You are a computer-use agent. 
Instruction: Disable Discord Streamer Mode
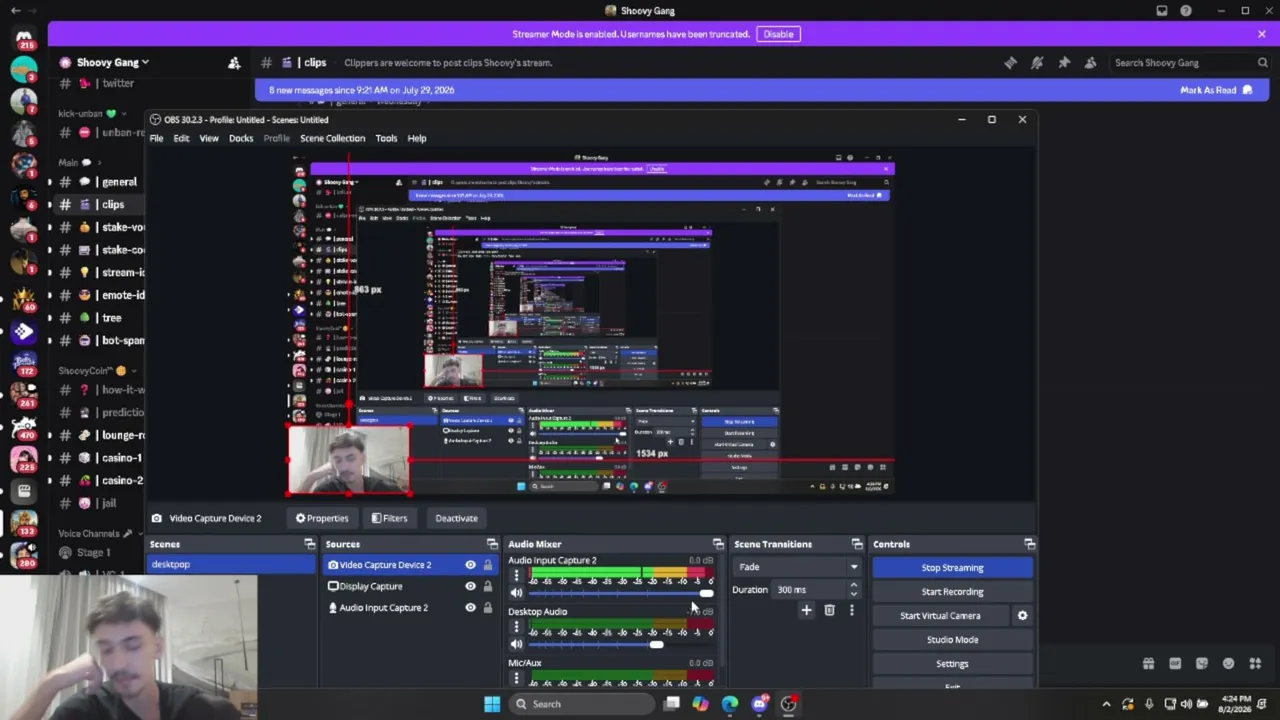click(x=778, y=34)
